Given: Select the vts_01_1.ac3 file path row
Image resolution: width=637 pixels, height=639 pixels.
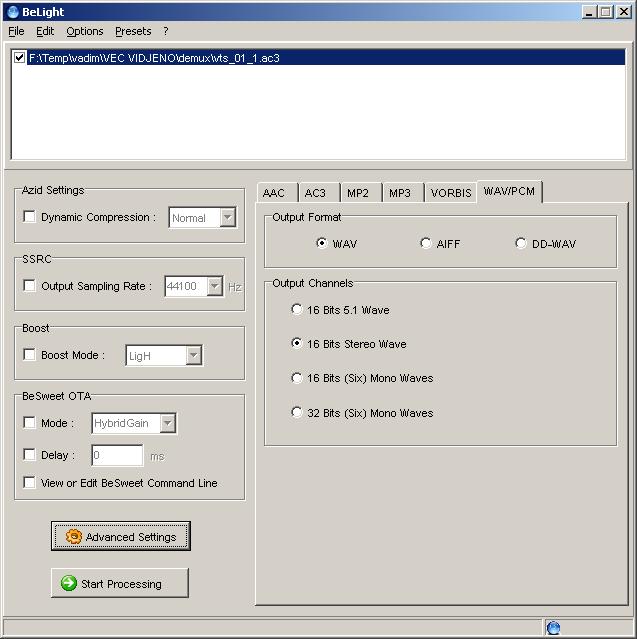Looking at the screenshot, I should (x=326, y=58).
